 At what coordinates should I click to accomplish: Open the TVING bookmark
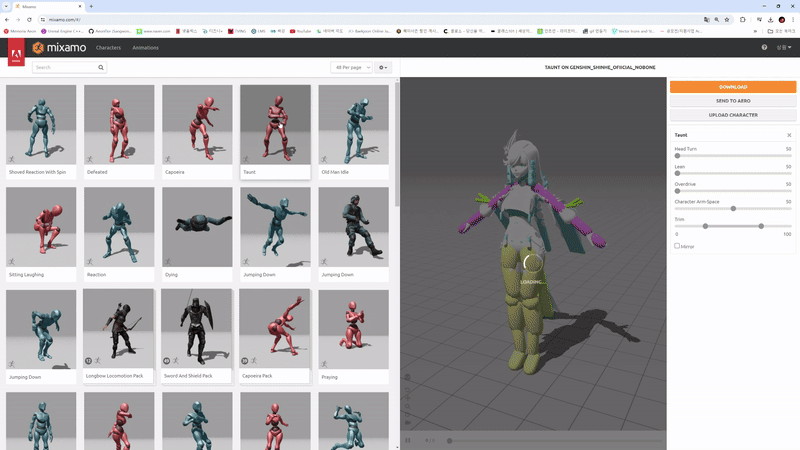(x=237, y=31)
